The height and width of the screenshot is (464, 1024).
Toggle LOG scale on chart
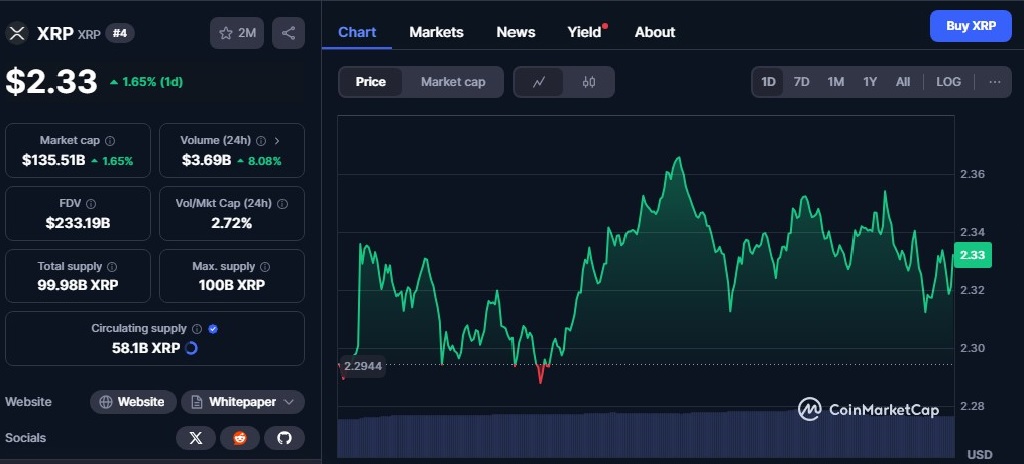click(x=948, y=82)
